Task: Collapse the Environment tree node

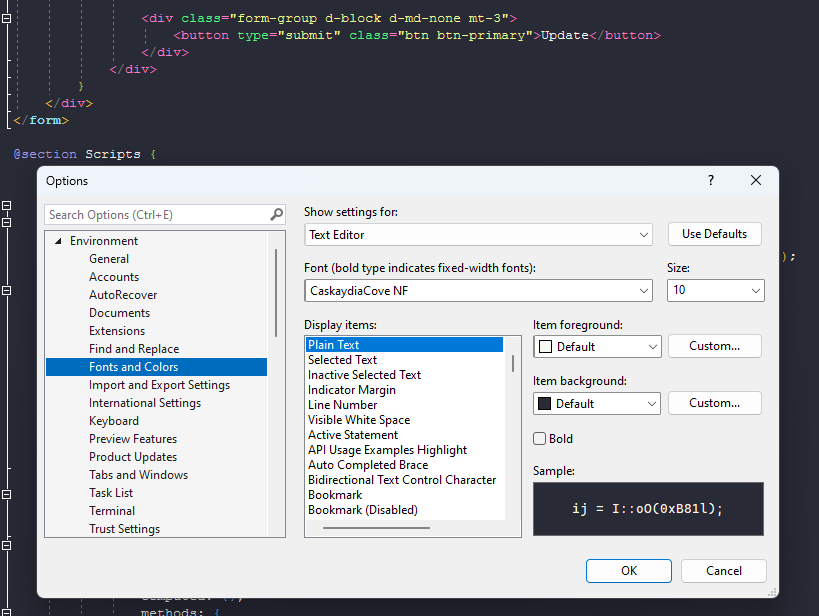Action: pyautogui.click(x=58, y=240)
